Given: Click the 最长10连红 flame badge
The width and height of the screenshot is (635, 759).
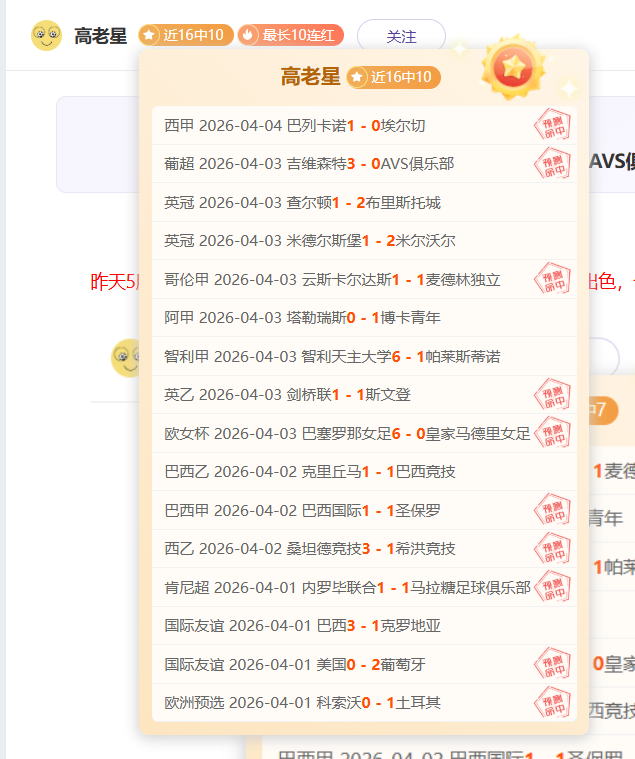Looking at the screenshot, I should pyautogui.click(x=291, y=36).
